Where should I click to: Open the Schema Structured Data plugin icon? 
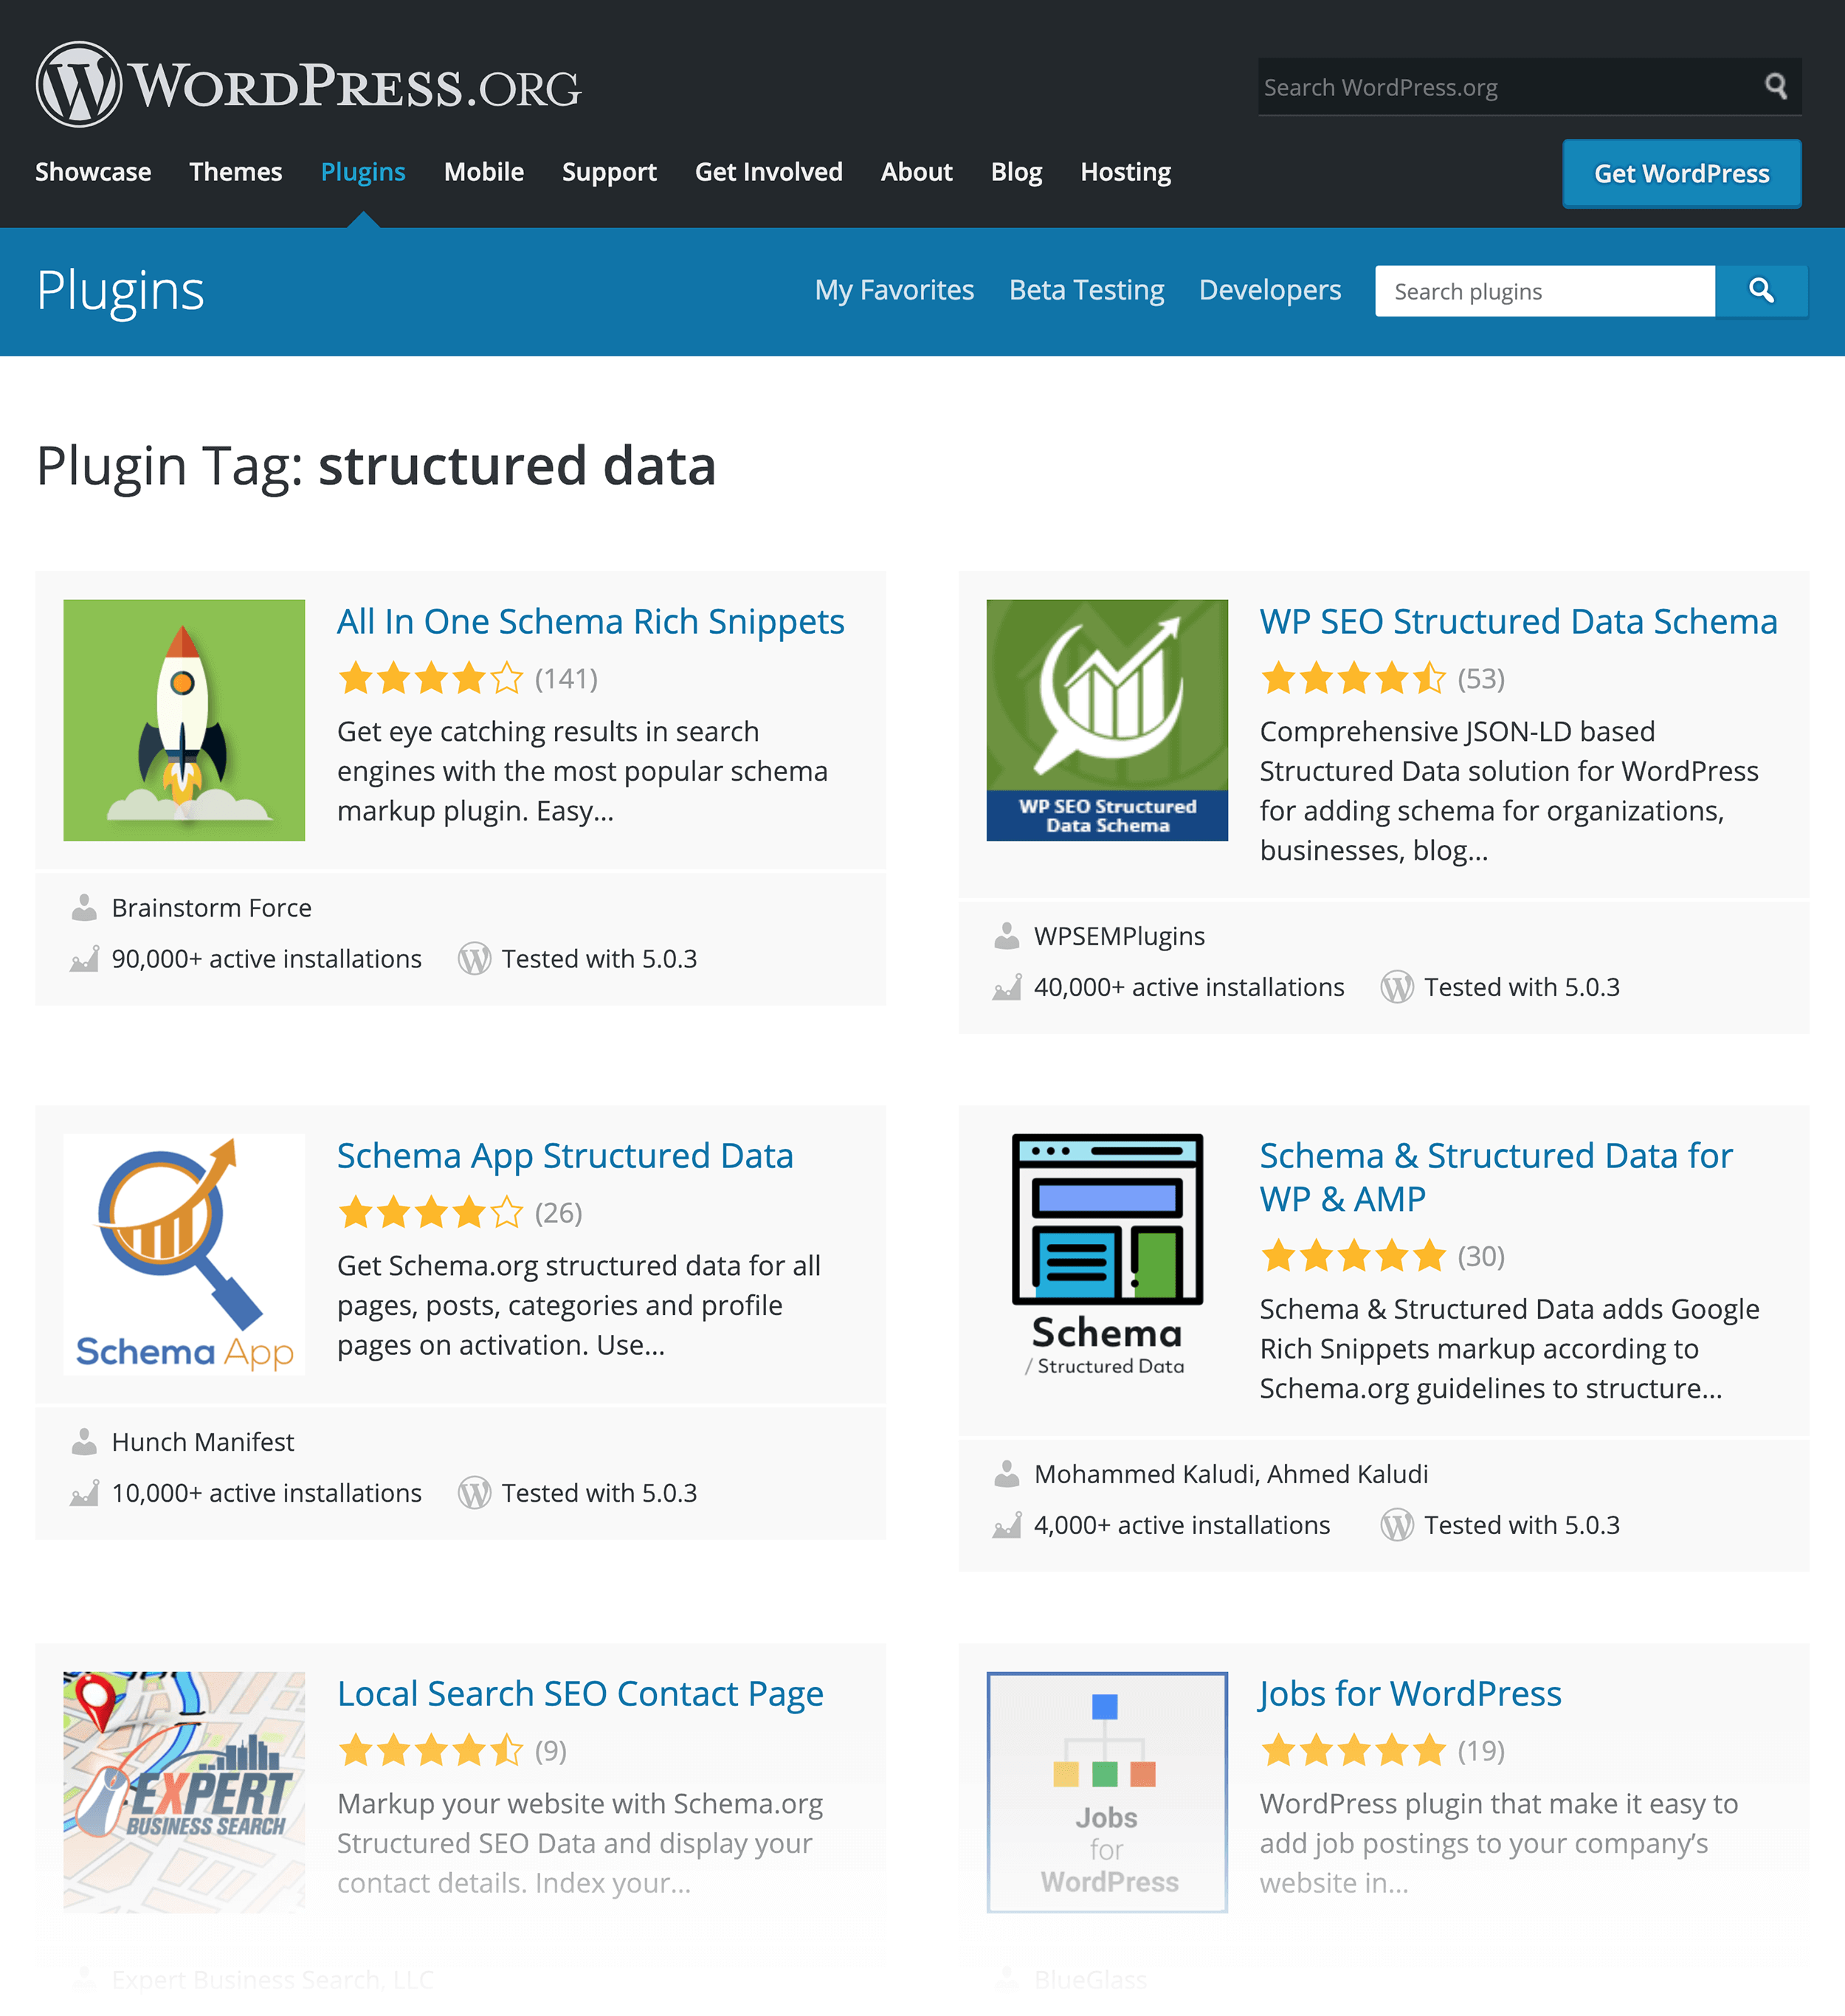pos(1106,1254)
